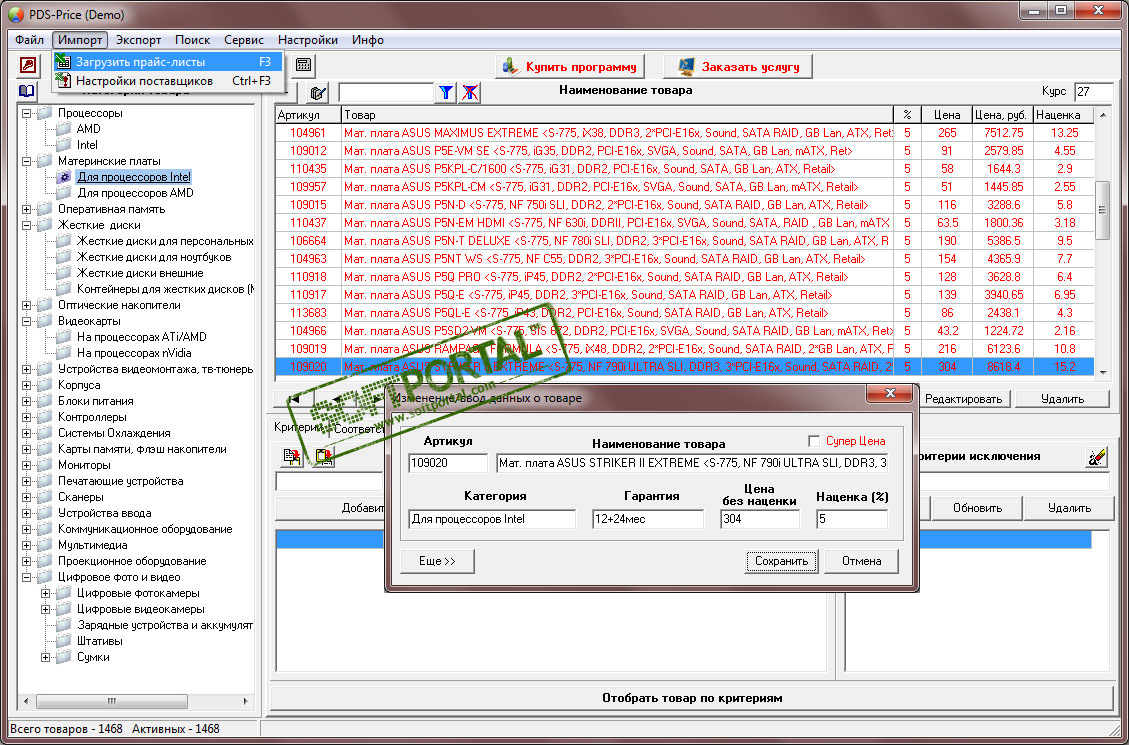
Task: Select the Штативы folder
Action: (x=99, y=641)
